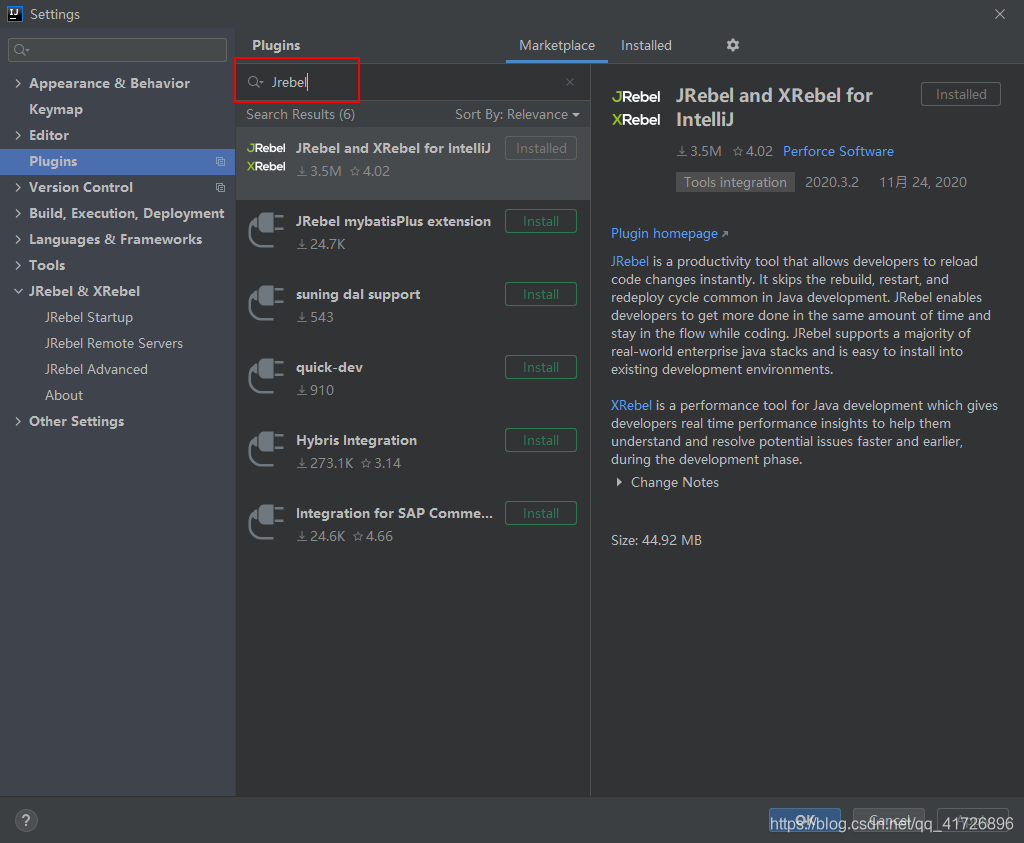Viewport: 1024px width, 843px height.
Task: Expand Build, Execution, Deployment section
Action: 18,214
